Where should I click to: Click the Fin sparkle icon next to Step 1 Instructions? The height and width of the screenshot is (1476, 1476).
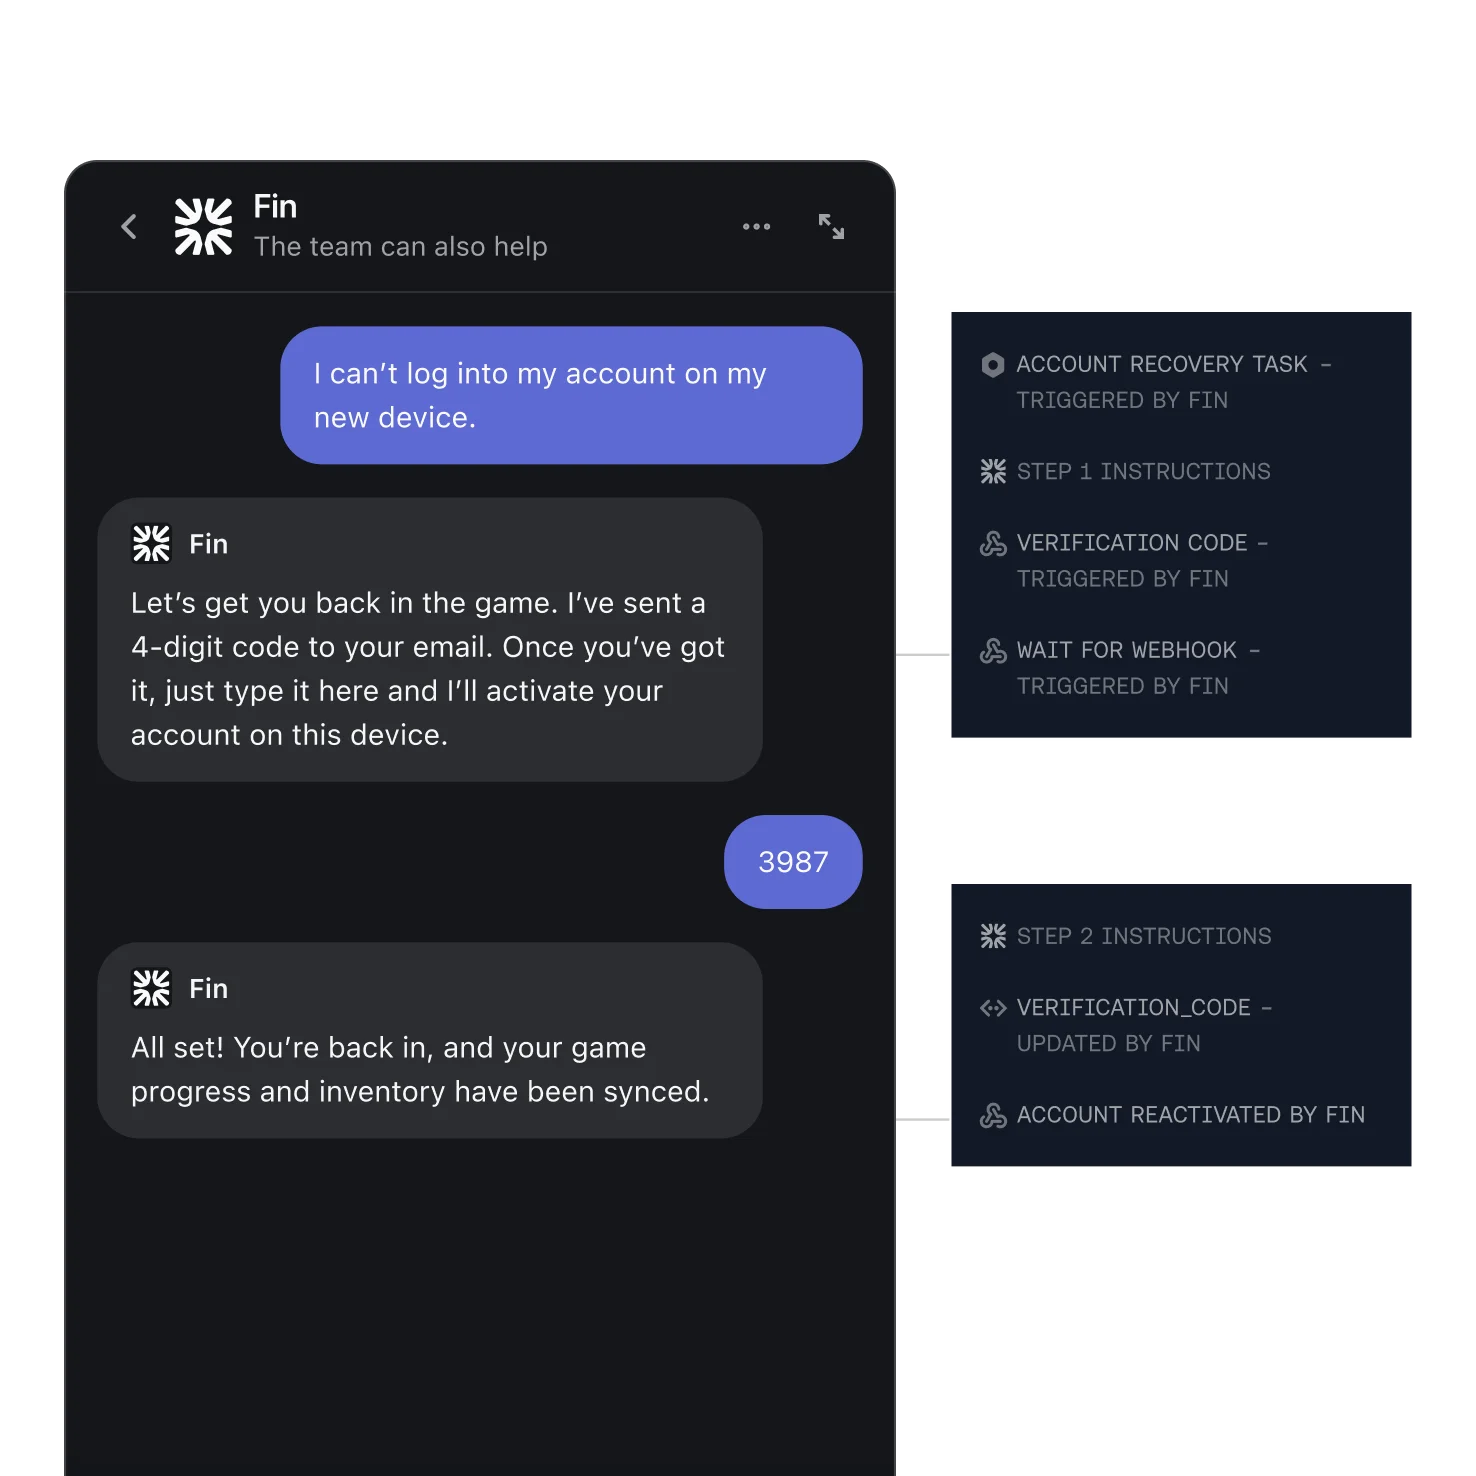[x=992, y=471]
